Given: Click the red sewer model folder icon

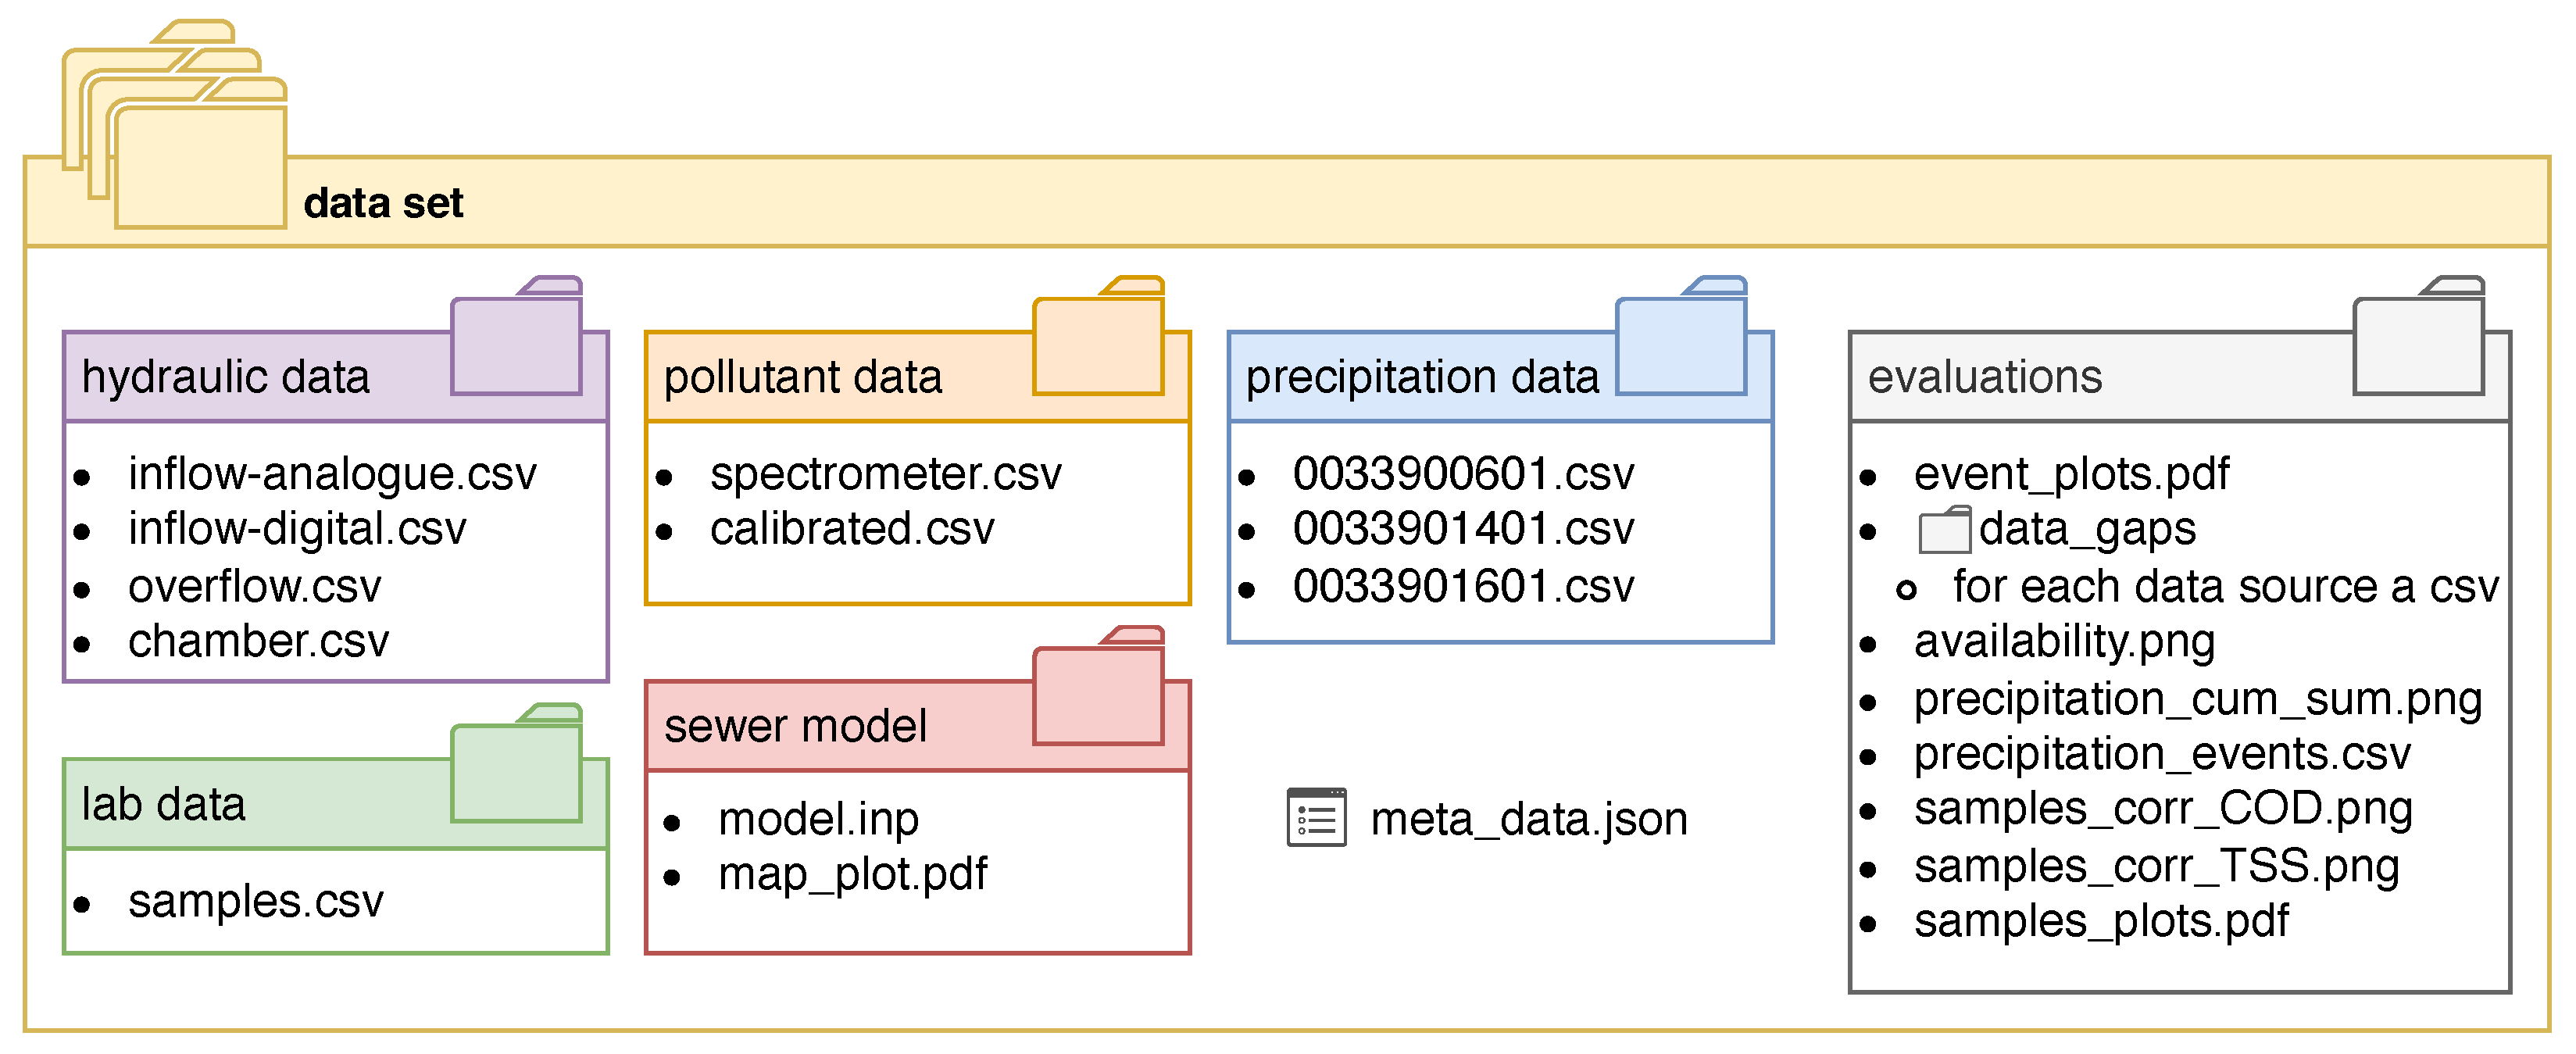Looking at the screenshot, I should click(x=1098, y=690).
